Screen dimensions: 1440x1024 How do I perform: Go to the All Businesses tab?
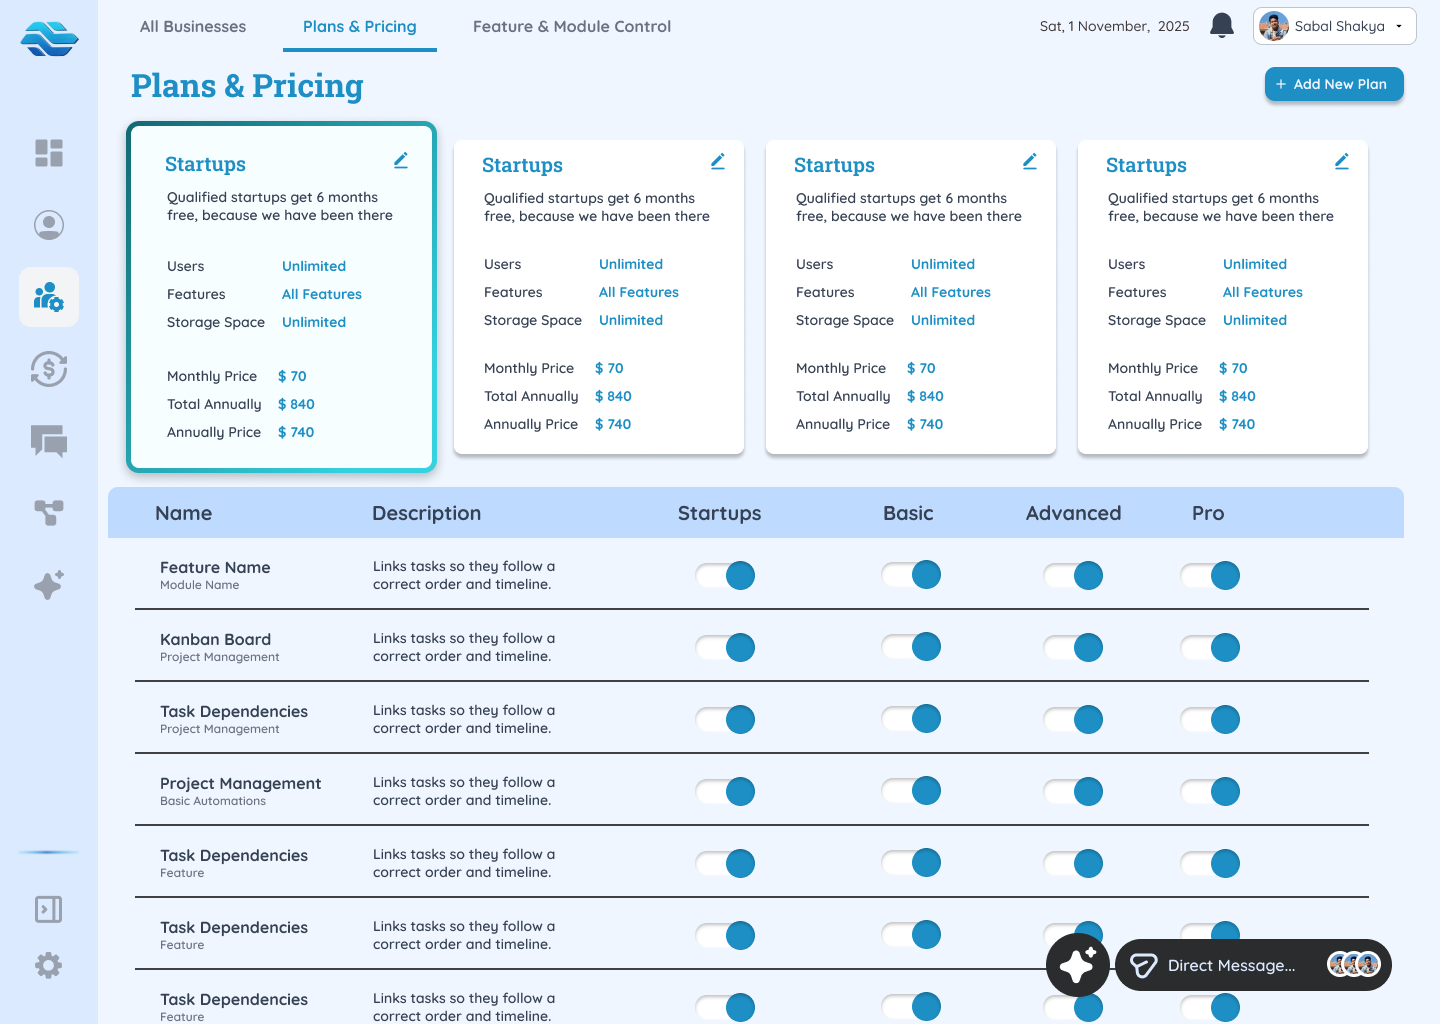192,26
